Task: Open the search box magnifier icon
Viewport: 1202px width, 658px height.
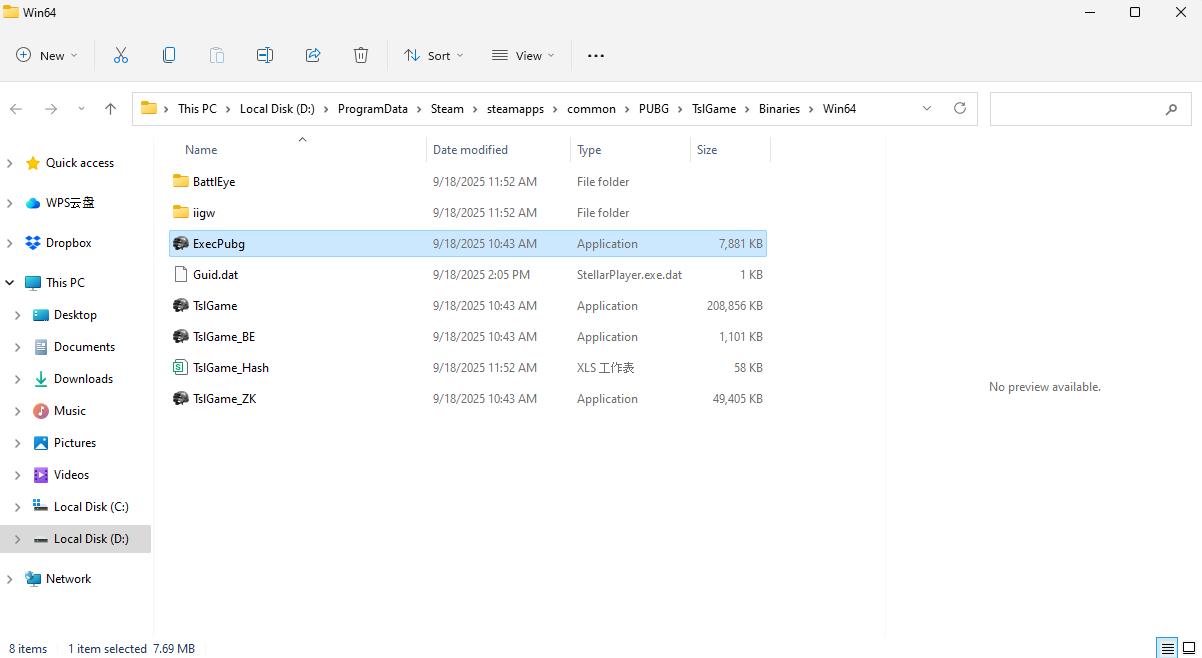Action: pos(1171,108)
